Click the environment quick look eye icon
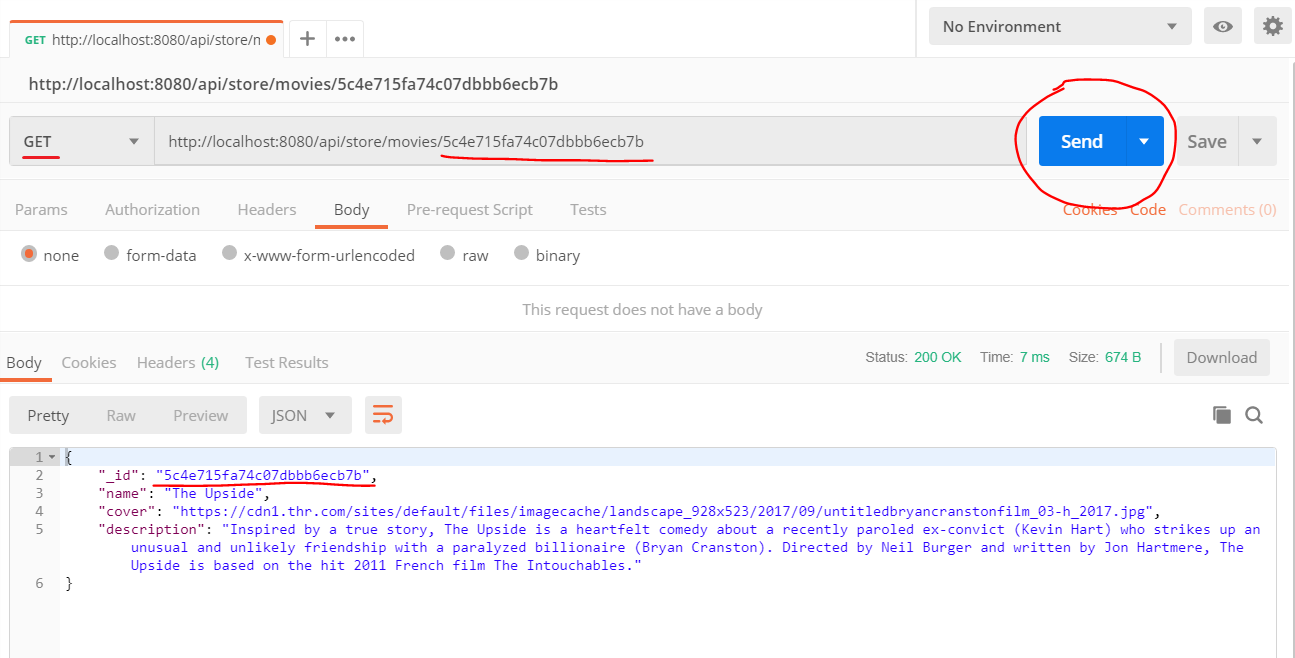Image resolution: width=1295 pixels, height=658 pixels. click(1222, 27)
